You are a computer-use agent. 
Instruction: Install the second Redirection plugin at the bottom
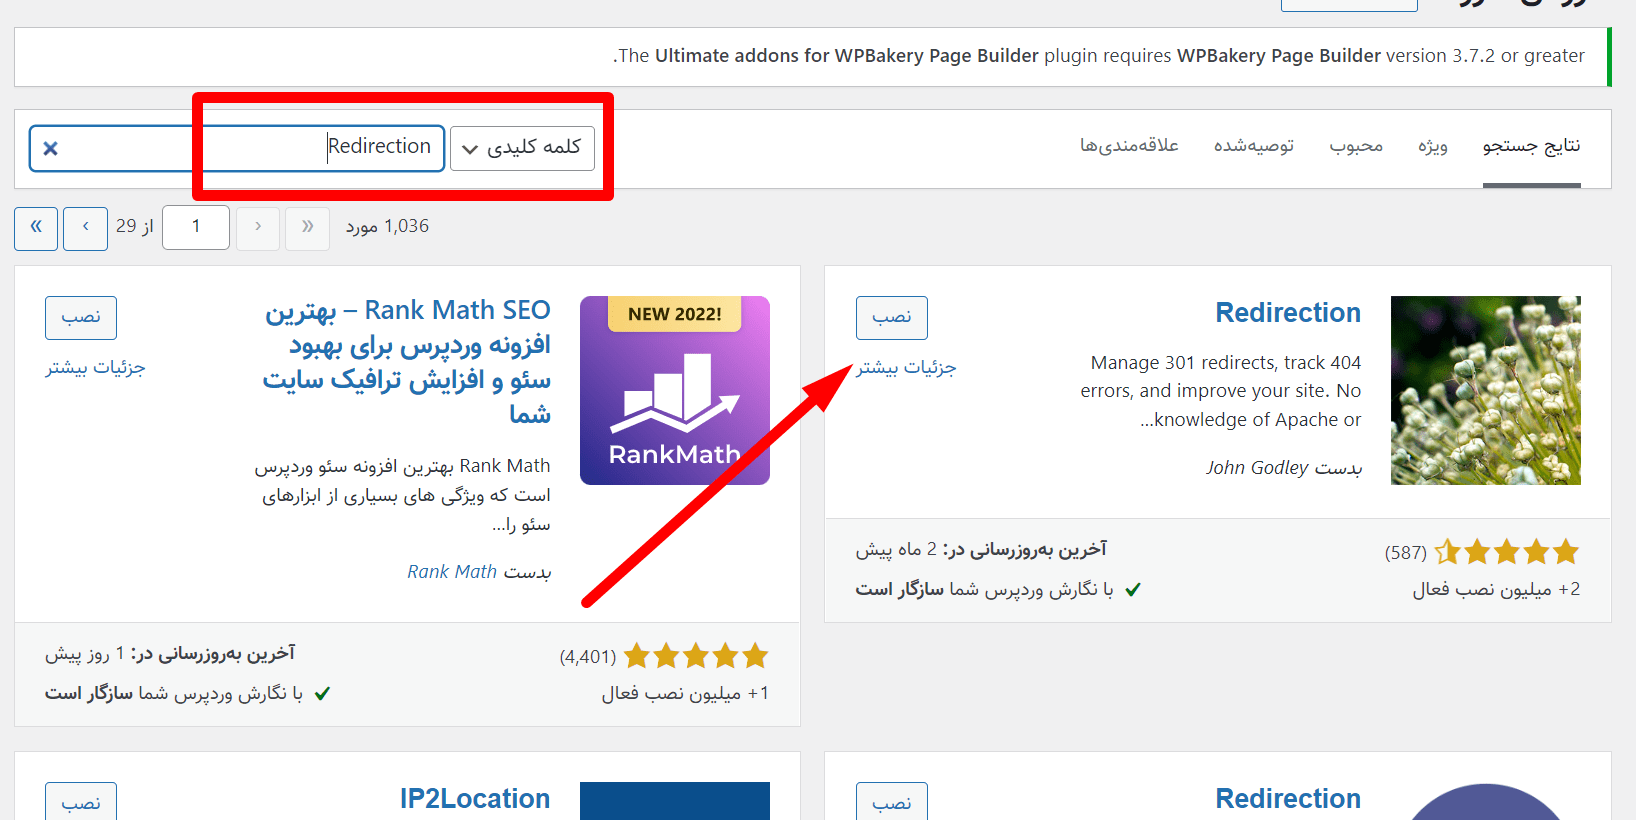point(892,802)
